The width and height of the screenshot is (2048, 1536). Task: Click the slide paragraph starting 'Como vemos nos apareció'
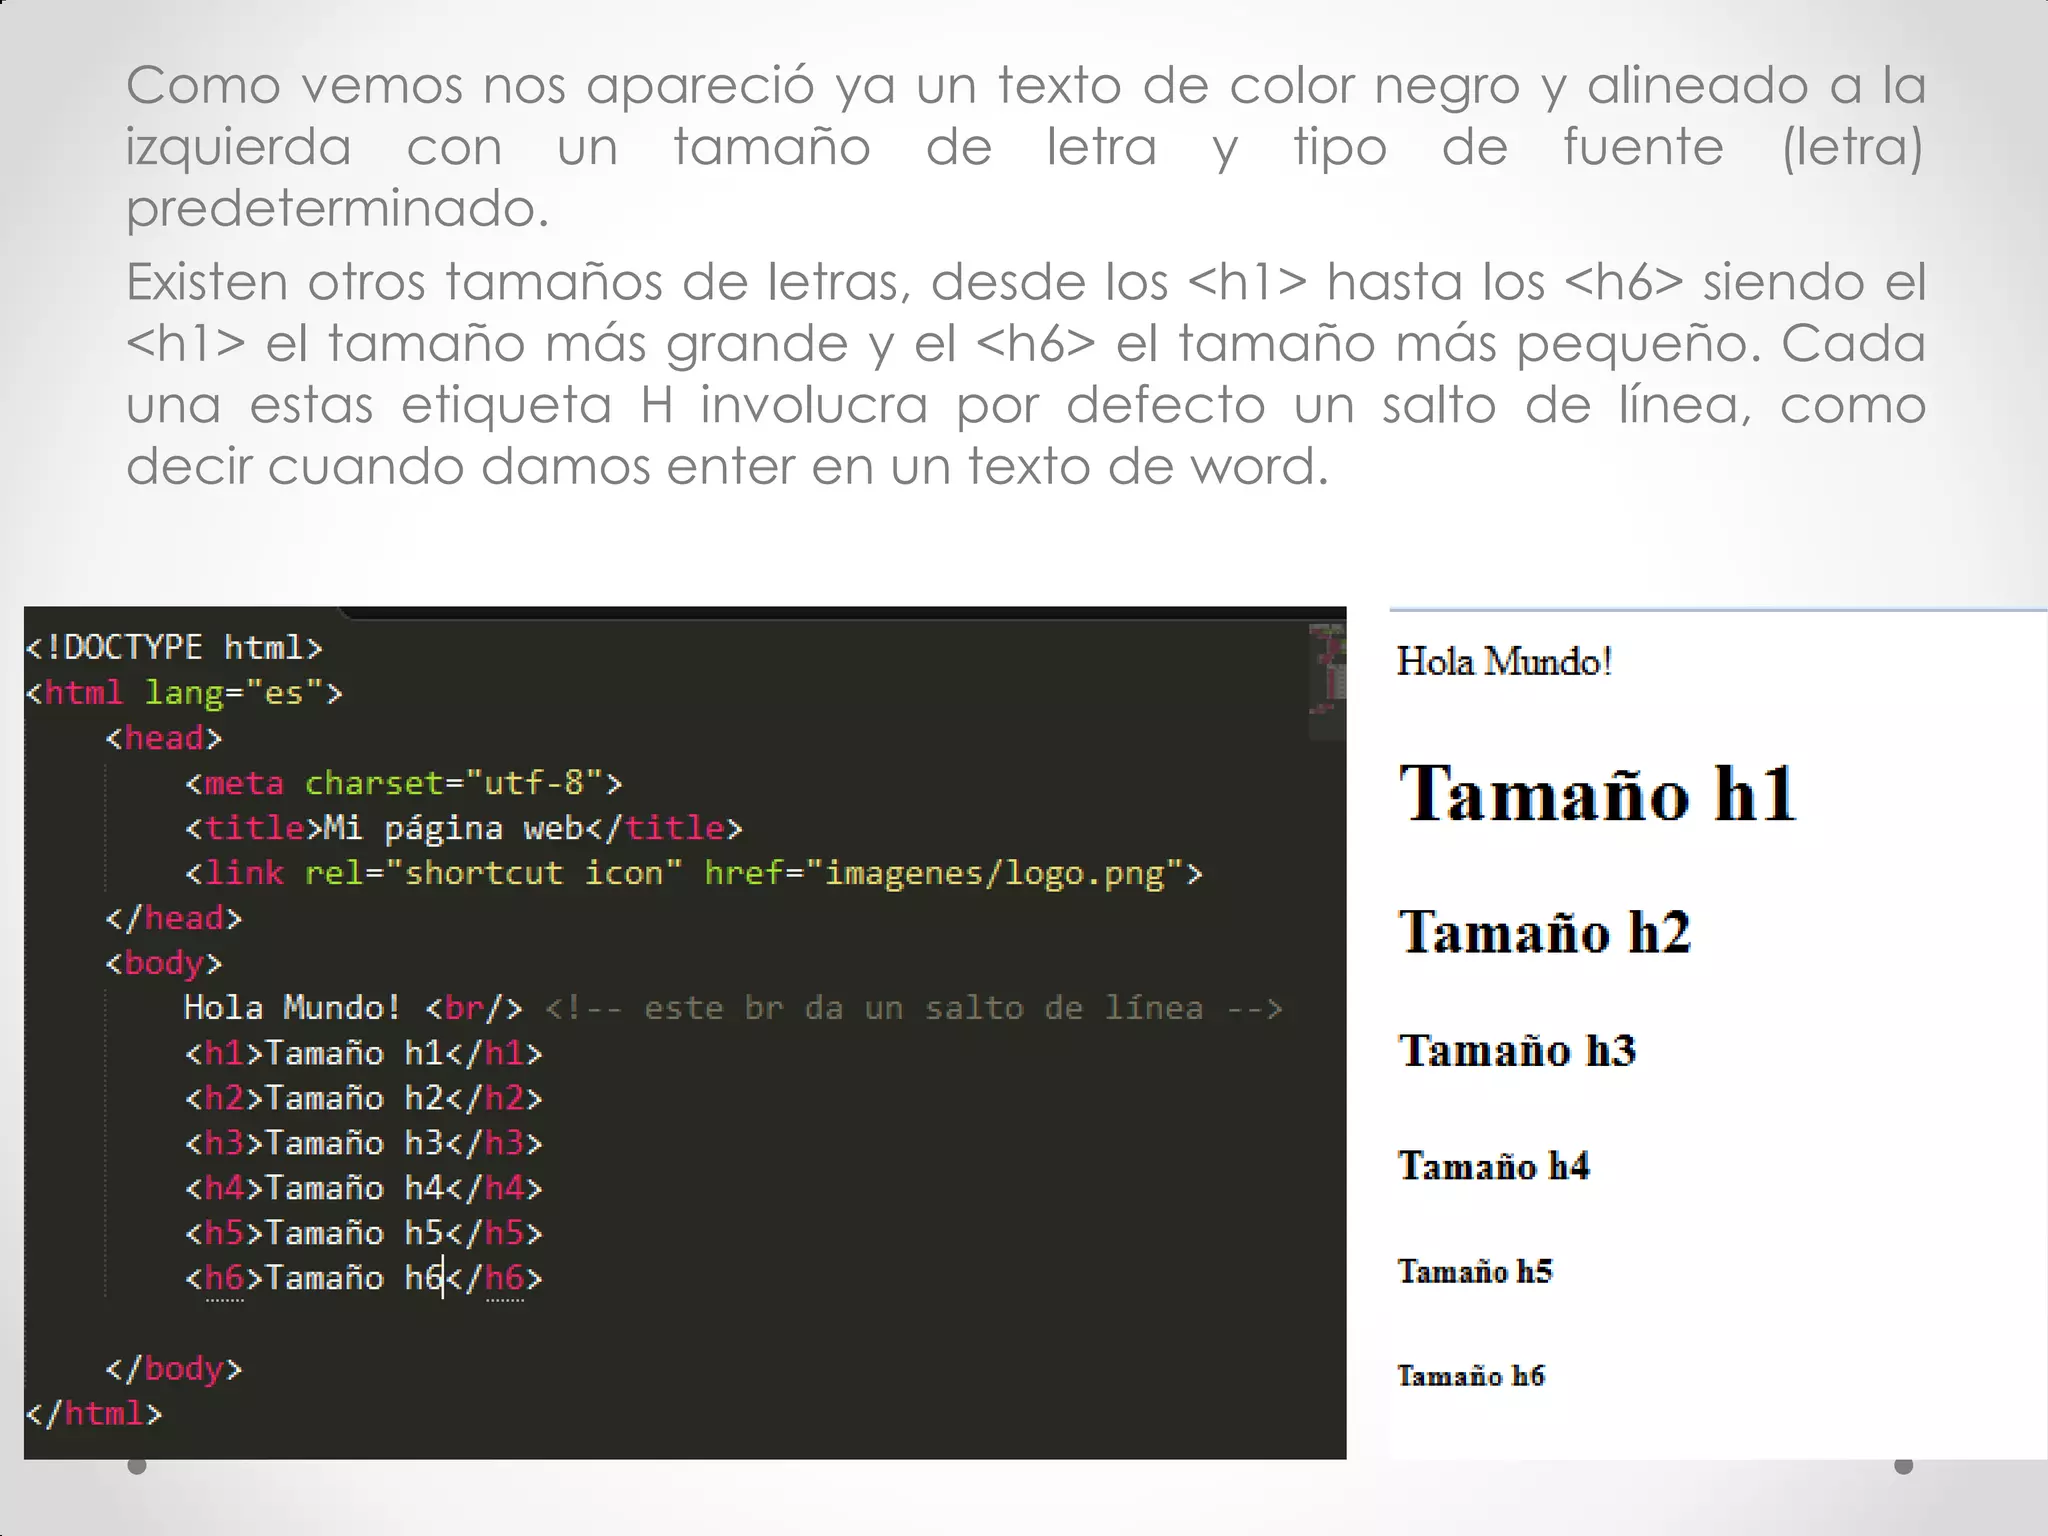[x=1025, y=146]
